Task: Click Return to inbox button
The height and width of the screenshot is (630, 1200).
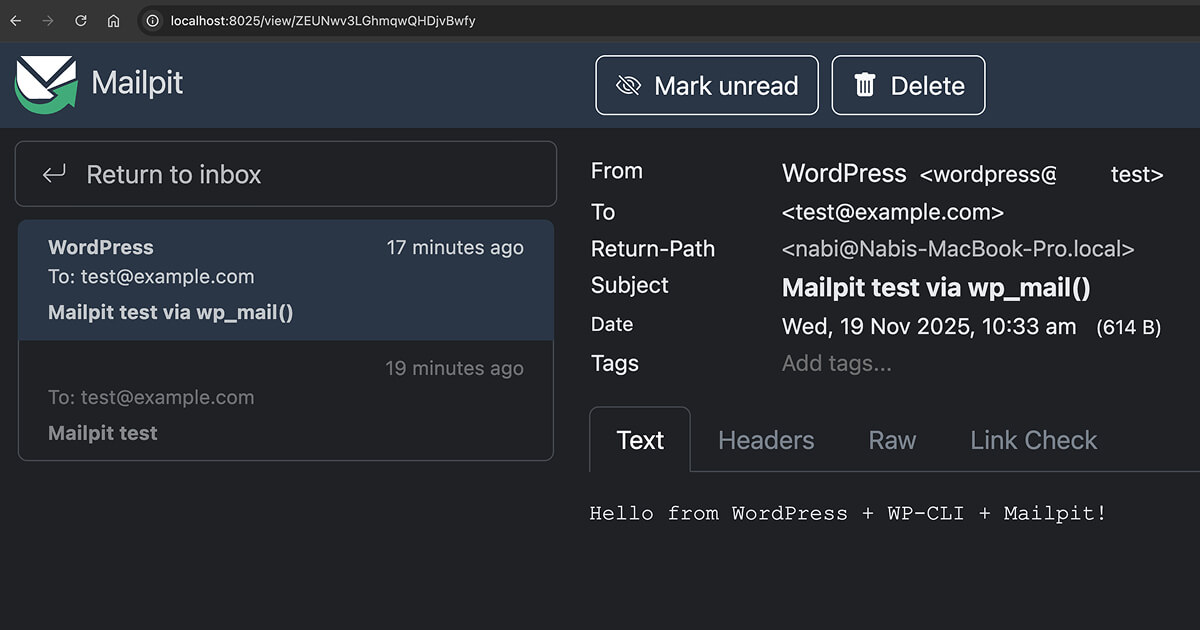Action: click(286, 174)
